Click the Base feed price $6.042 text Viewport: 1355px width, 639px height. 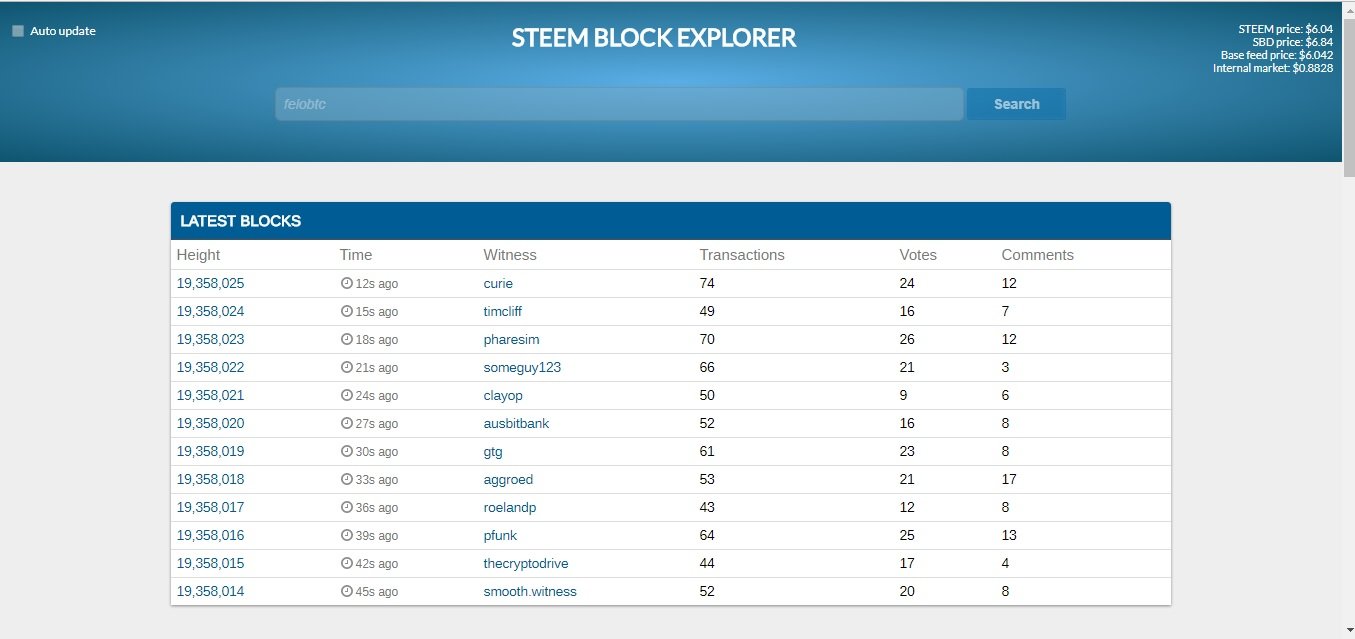(x=1277, y=55)
